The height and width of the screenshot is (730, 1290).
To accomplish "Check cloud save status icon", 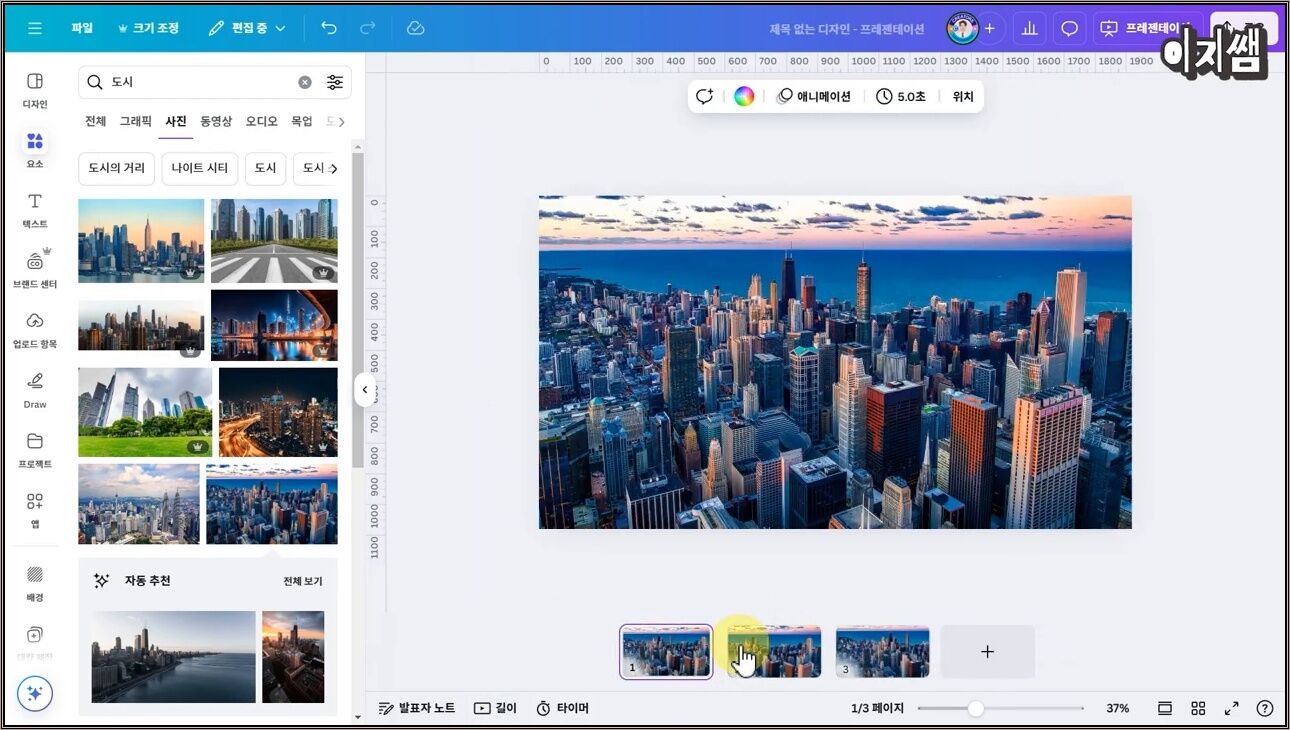I will 416,28.
